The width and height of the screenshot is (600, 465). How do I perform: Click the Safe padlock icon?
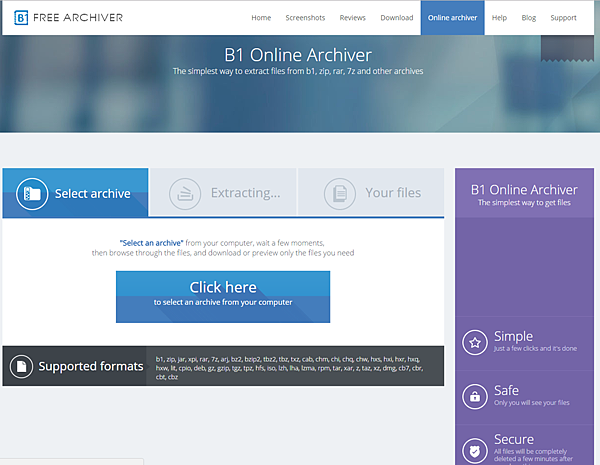[475, 396]
